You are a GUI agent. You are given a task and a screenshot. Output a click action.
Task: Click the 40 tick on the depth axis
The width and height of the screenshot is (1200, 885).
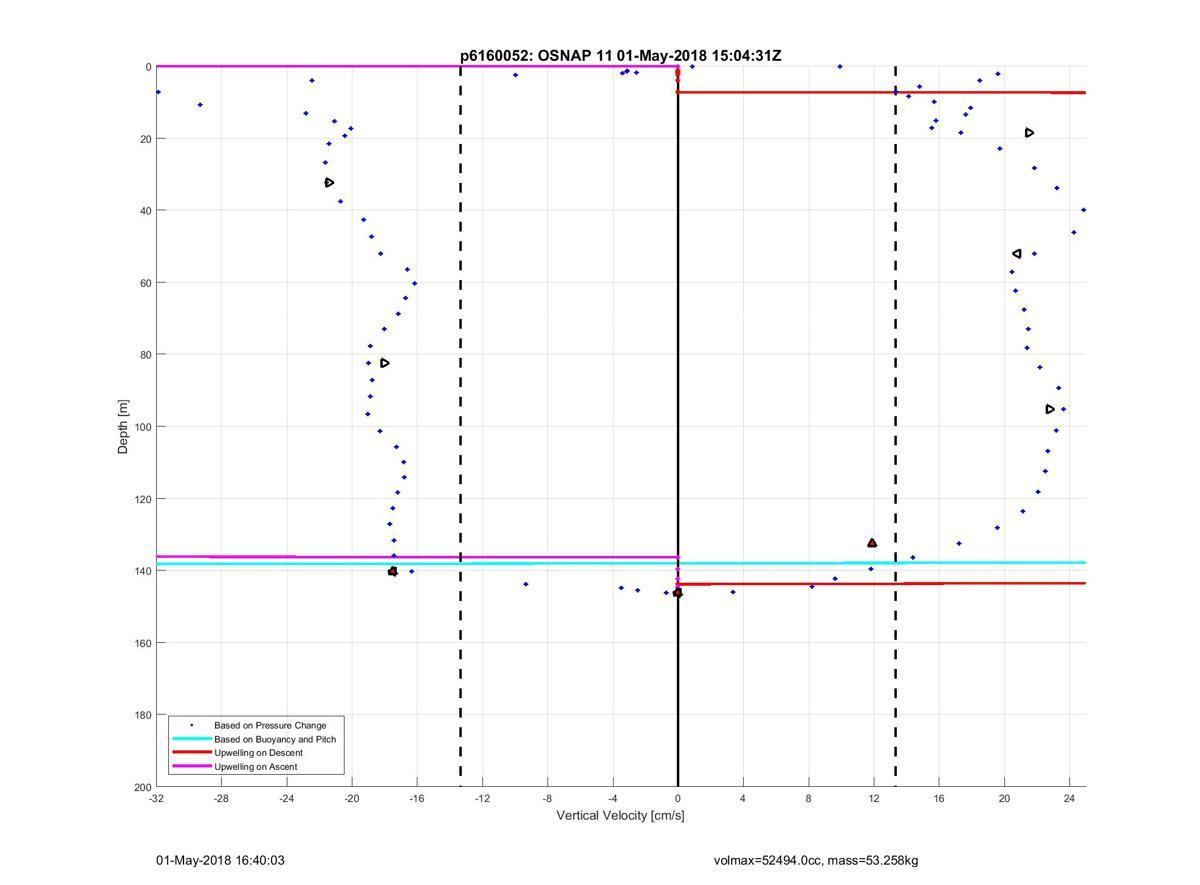pyautogui.click(x=145, y=211)
